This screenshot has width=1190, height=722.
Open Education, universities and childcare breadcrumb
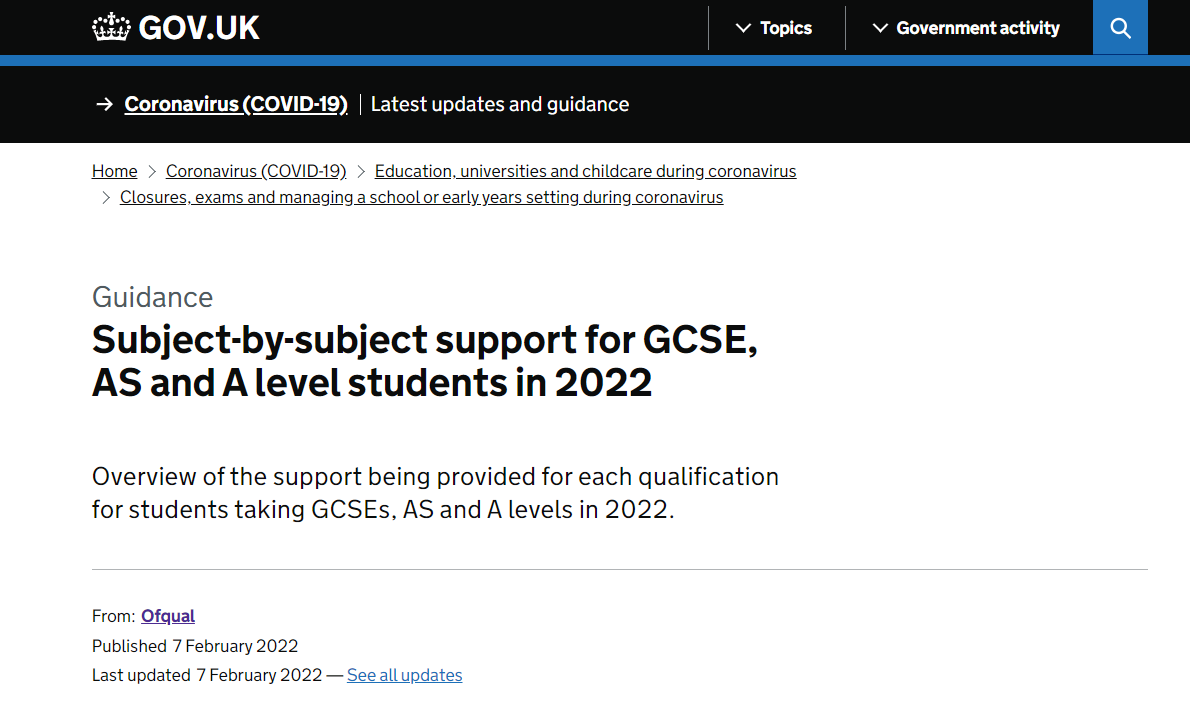click(x=585, y=172)
